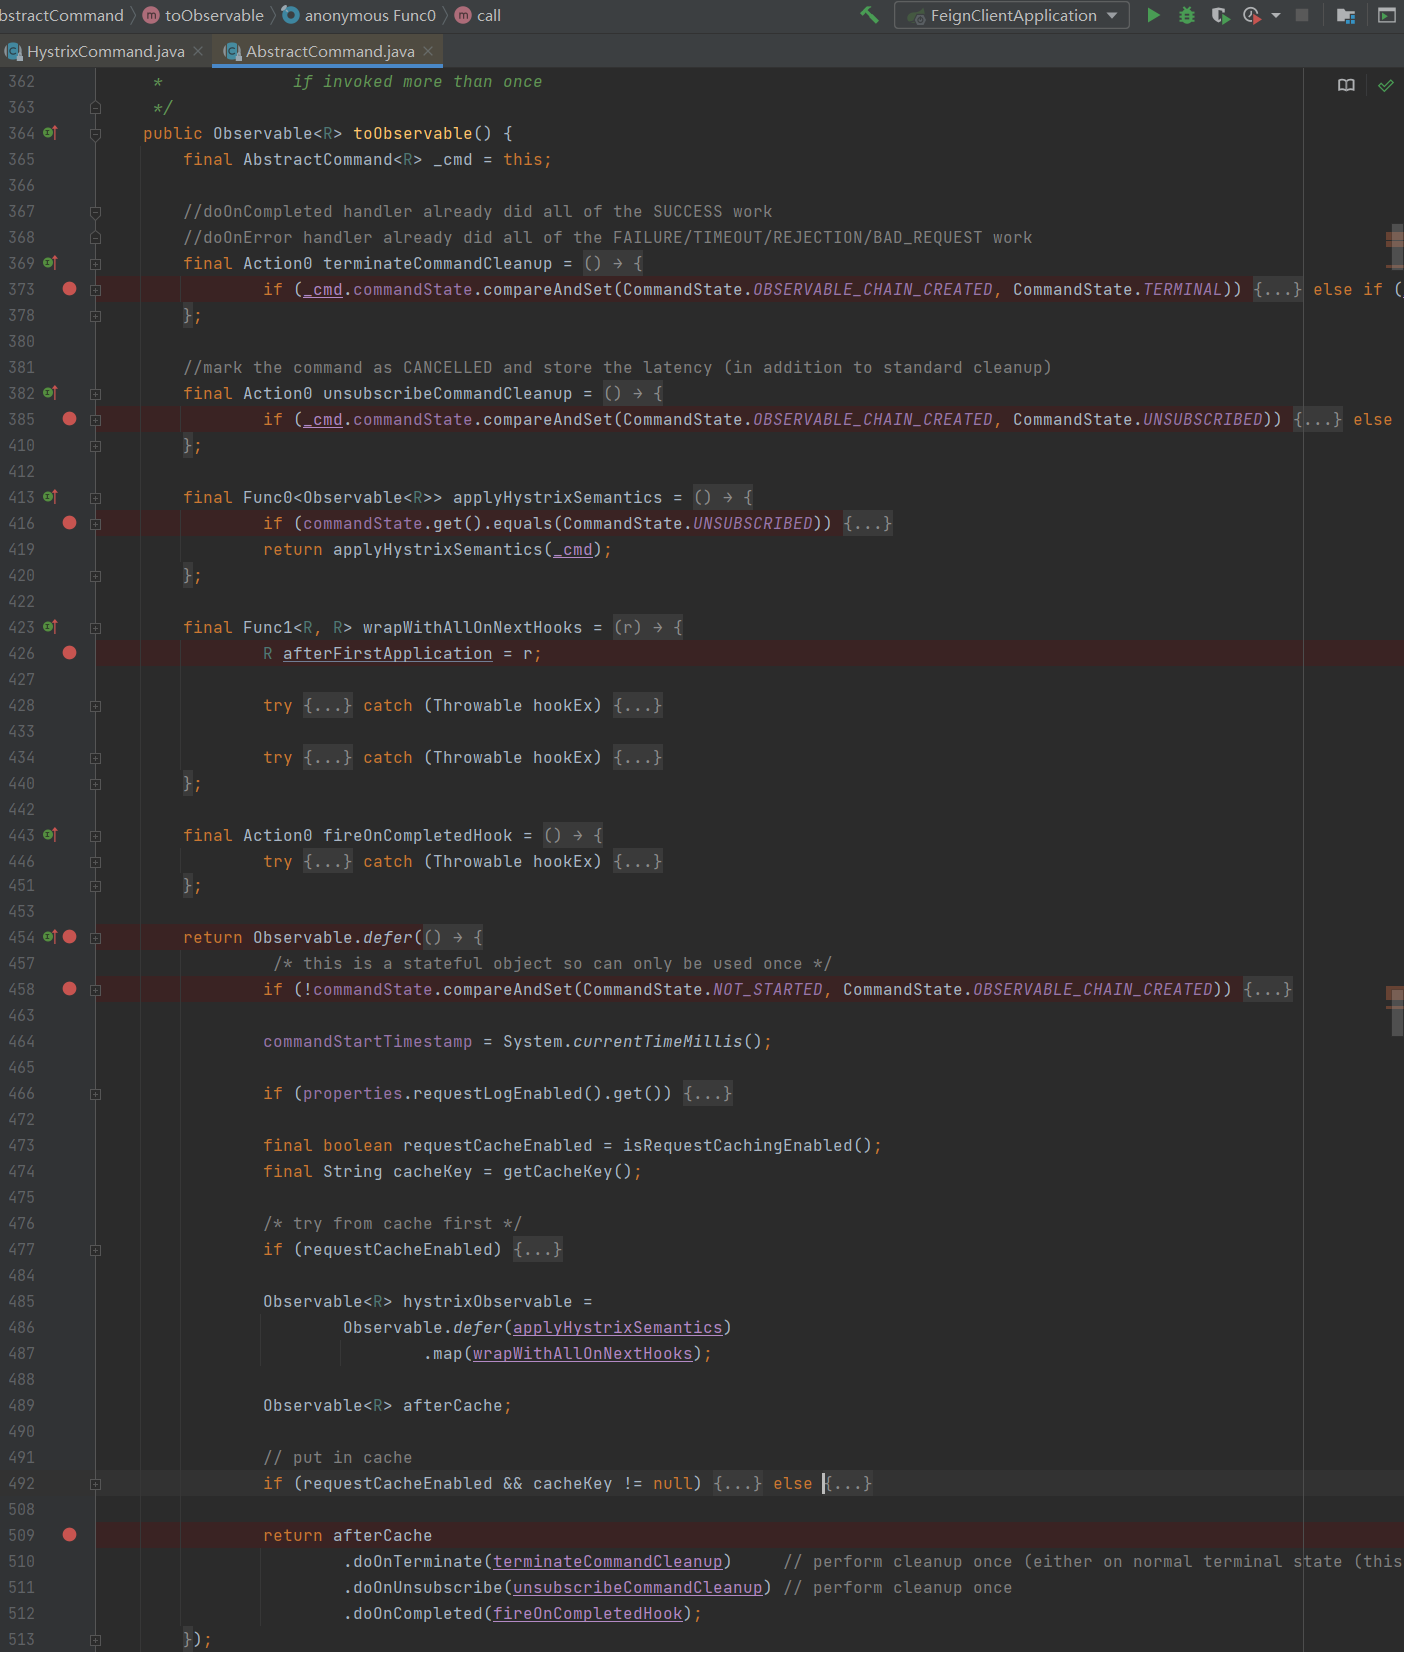The width and height of the screenshot is (1404, 1658).
Task: Open the inspections green checkmark widget
Action: click(1386, 85)
